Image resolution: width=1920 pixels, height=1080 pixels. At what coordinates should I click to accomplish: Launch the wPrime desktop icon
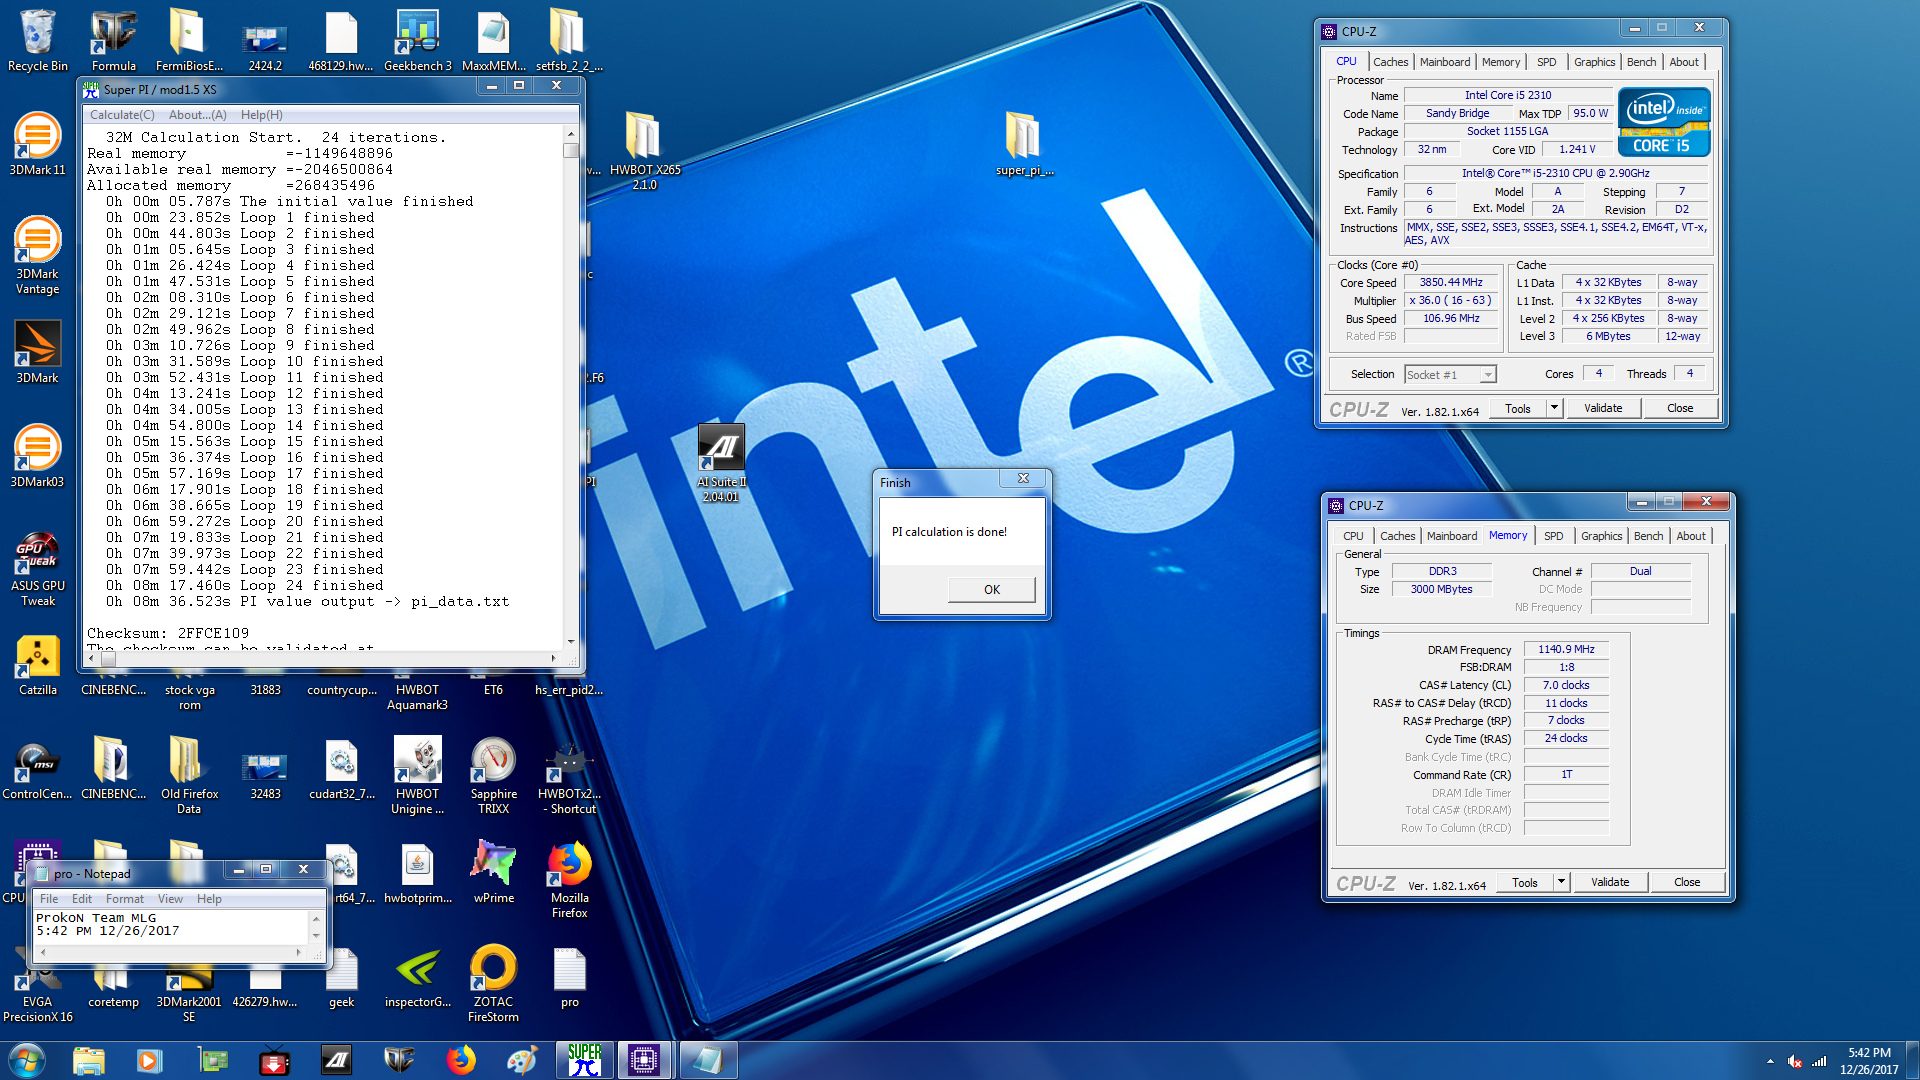[493, 872]
